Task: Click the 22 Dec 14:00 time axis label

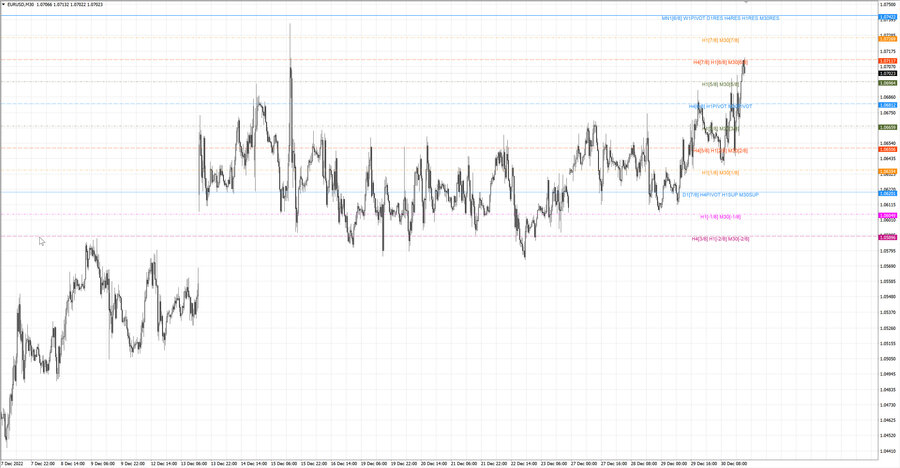Action: (524, 463)
